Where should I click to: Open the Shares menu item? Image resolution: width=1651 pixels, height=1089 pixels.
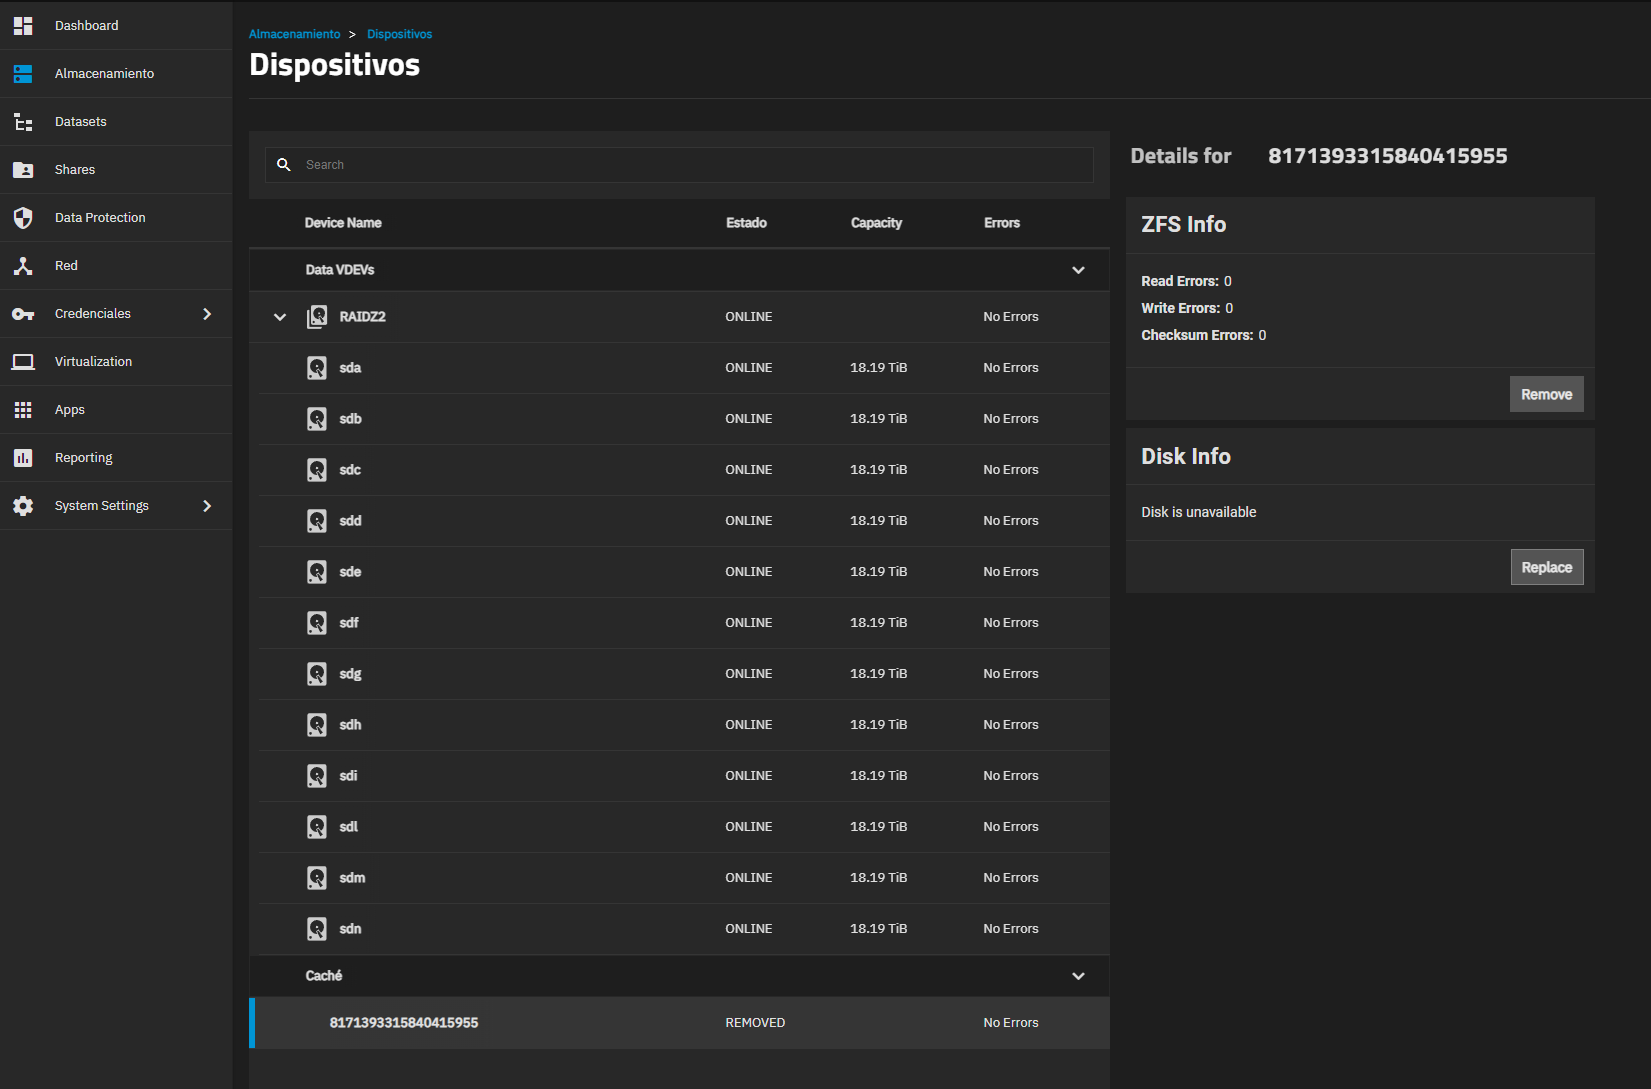point(116,170)
